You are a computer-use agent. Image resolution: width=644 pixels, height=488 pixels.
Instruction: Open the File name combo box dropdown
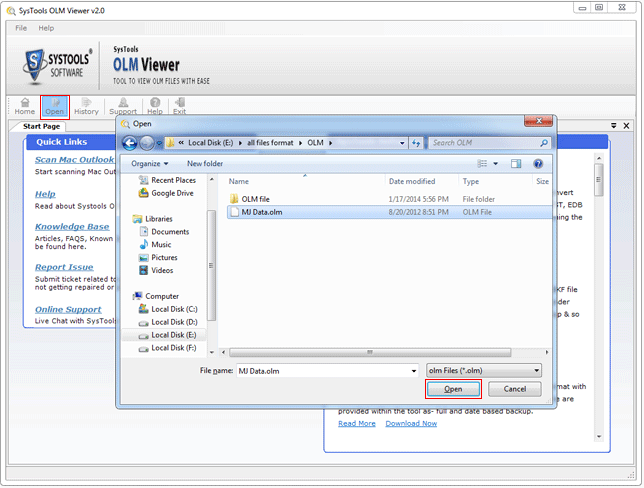[414, 371]
